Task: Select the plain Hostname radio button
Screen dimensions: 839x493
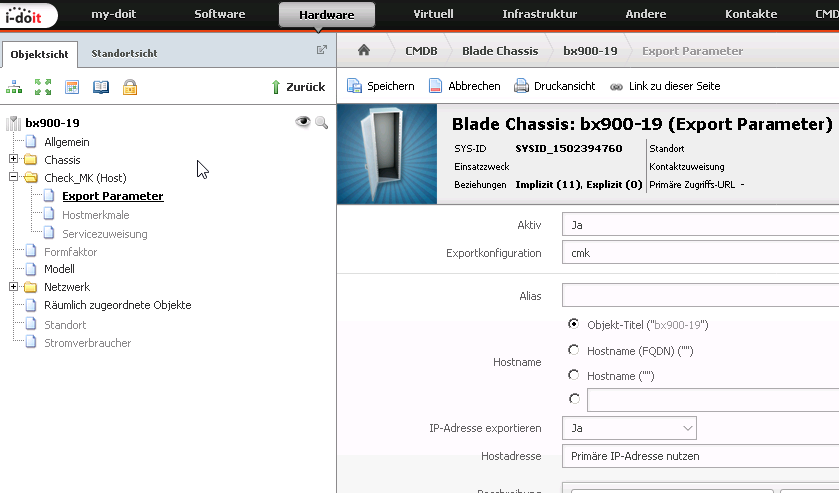Action: (574, 375)
